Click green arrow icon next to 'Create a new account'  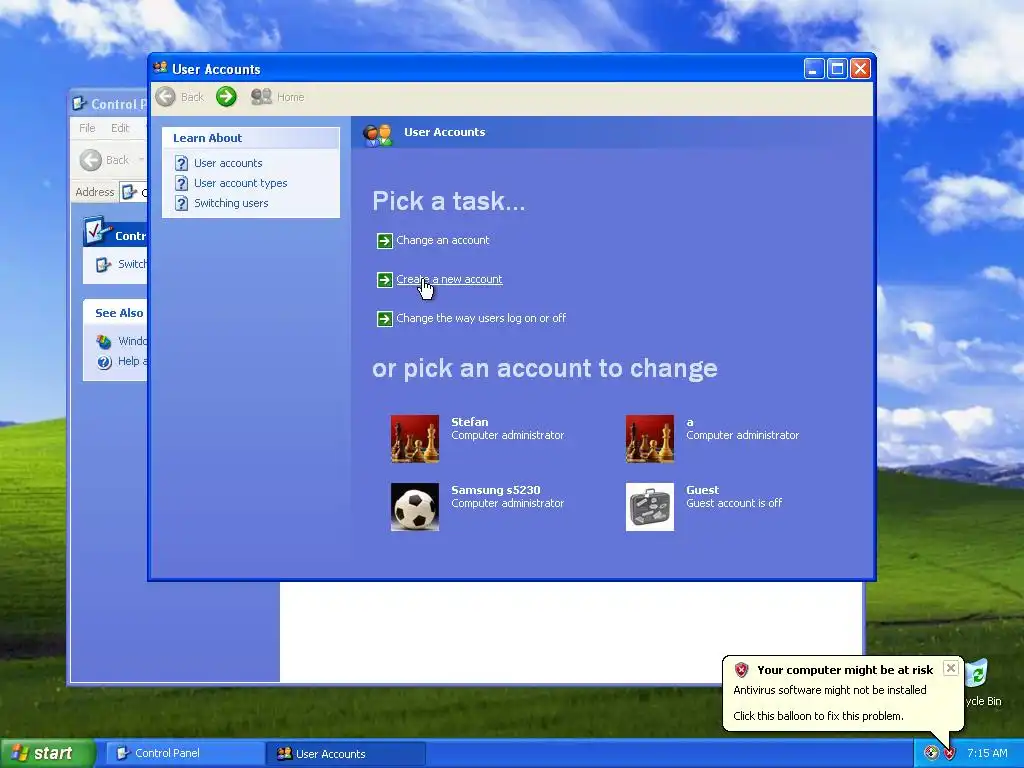tap(385, 280)
